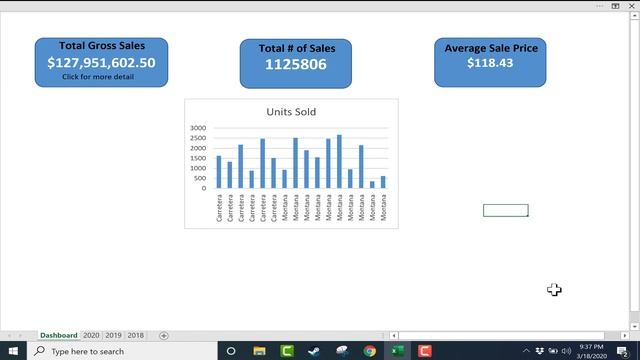Go to previous sheet tab arrow
This screenshot has width=640, height=360.
click(x=9, y=336)
